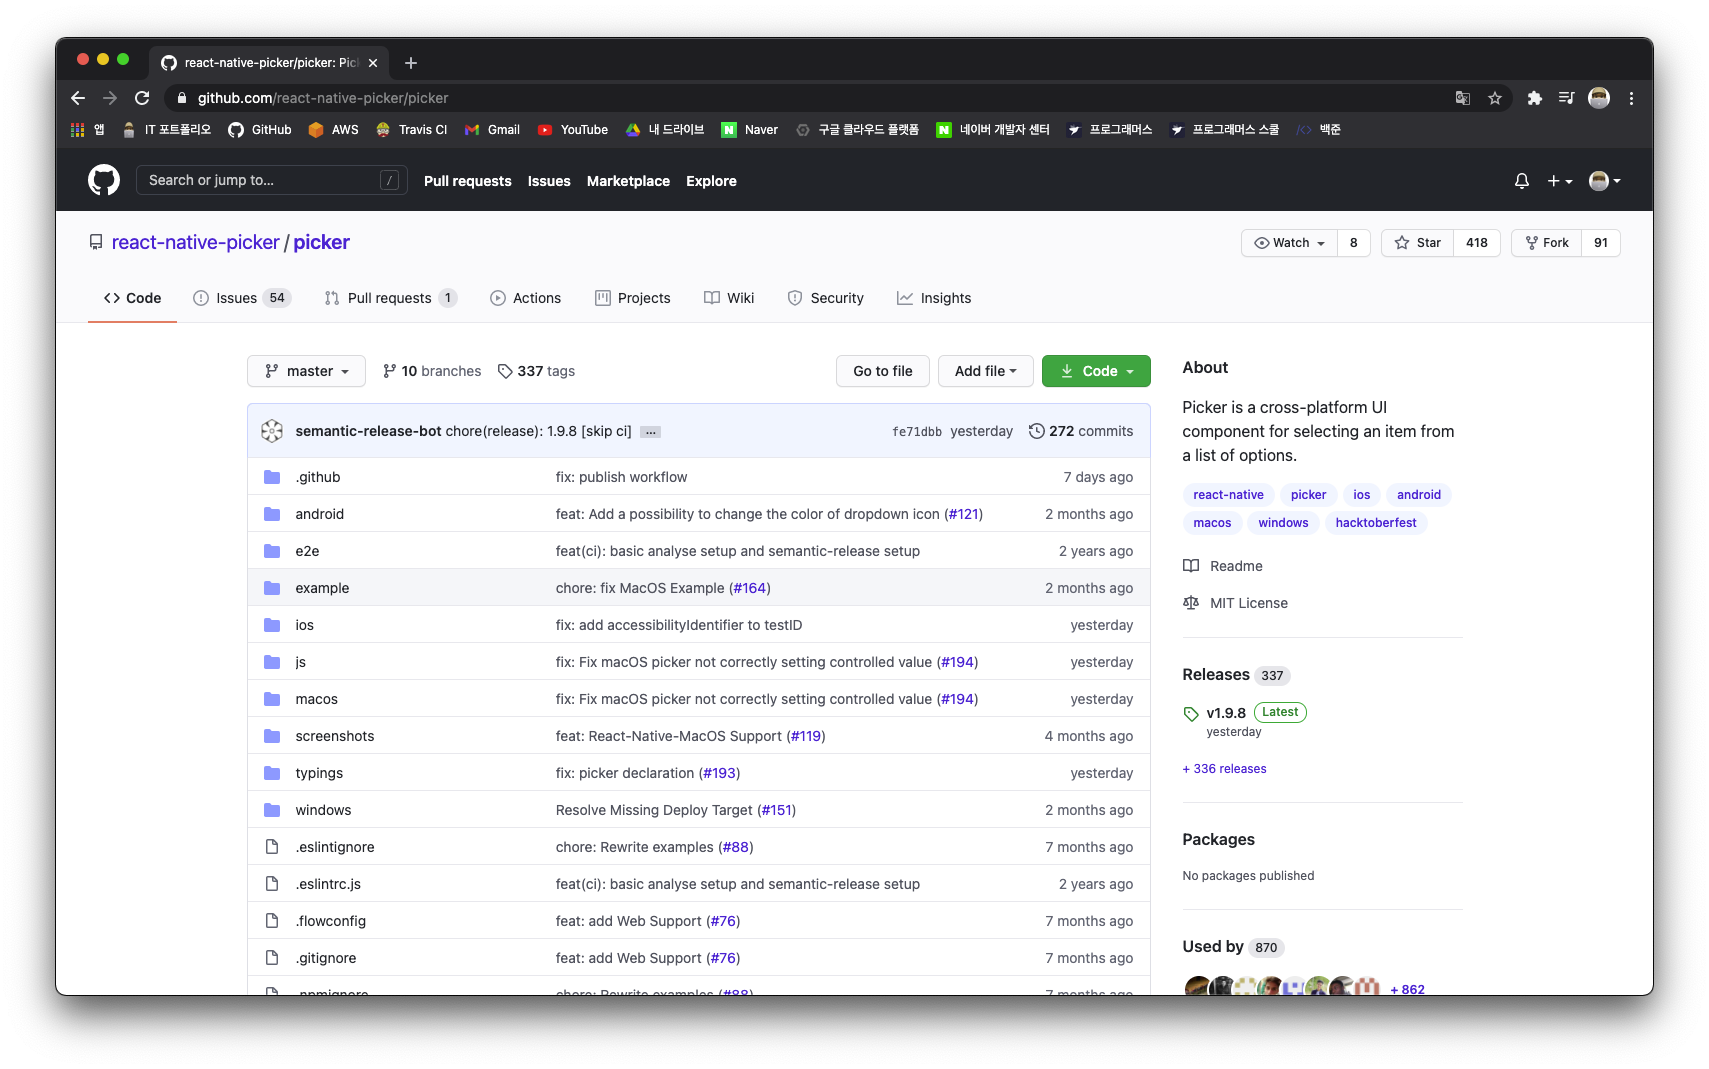The height and width of the screenshot is (1069, 1709).
Task: Open the macos folder
Action: (316, 699)
